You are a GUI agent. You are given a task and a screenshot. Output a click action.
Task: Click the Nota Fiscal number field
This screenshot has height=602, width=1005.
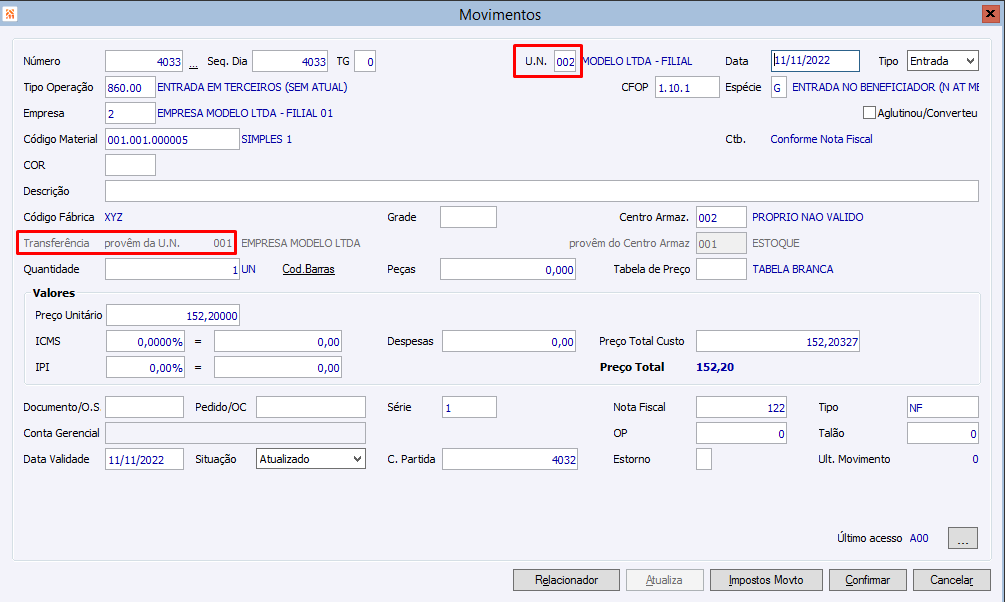pyautogui.click(x=742, y=407)
